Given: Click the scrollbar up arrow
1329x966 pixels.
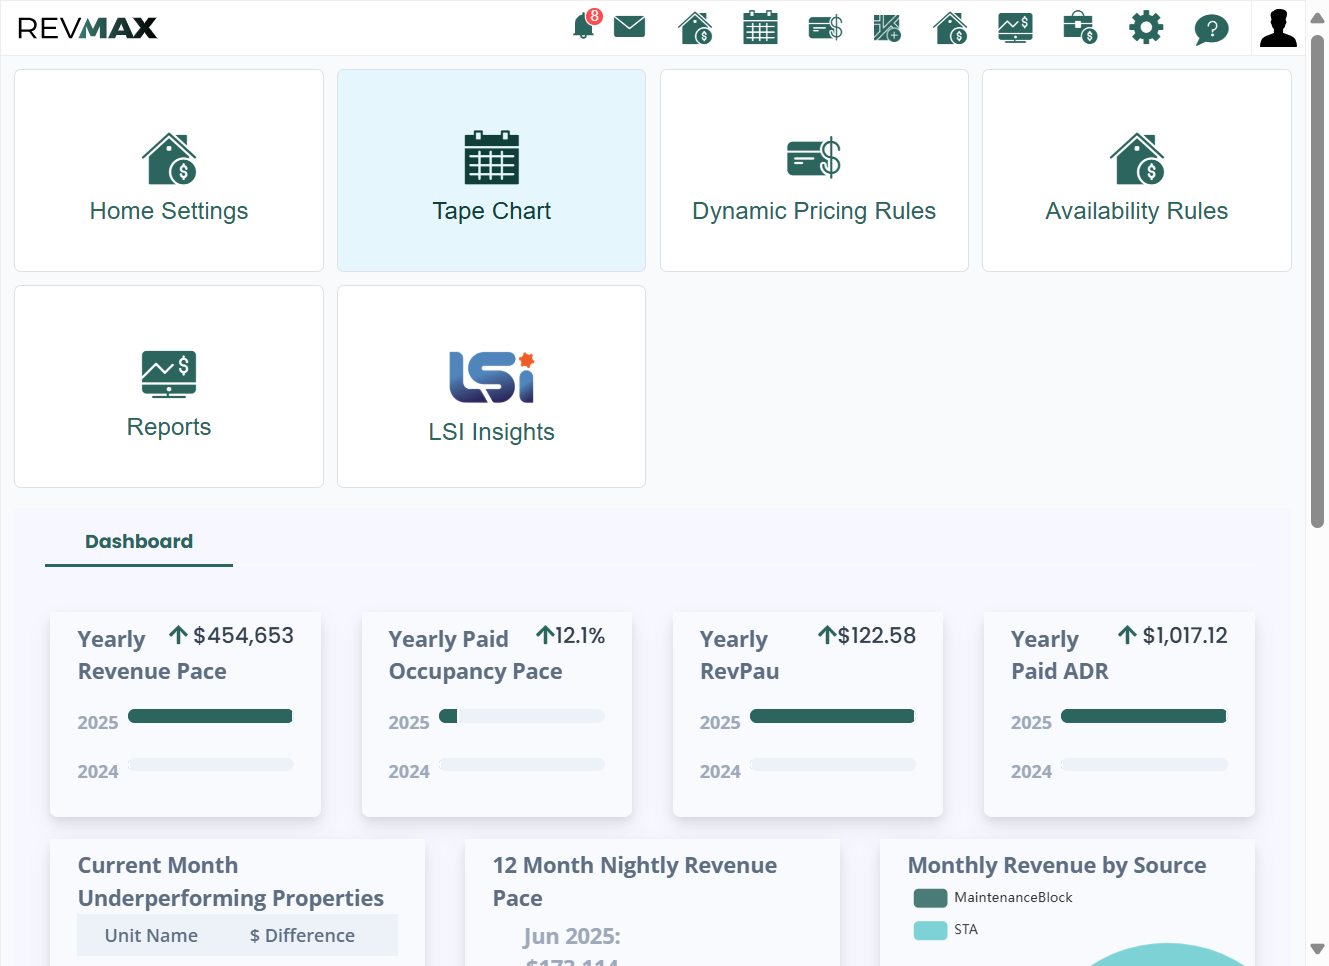Looking at the screenshot, I should click(x=1317, y=20).
